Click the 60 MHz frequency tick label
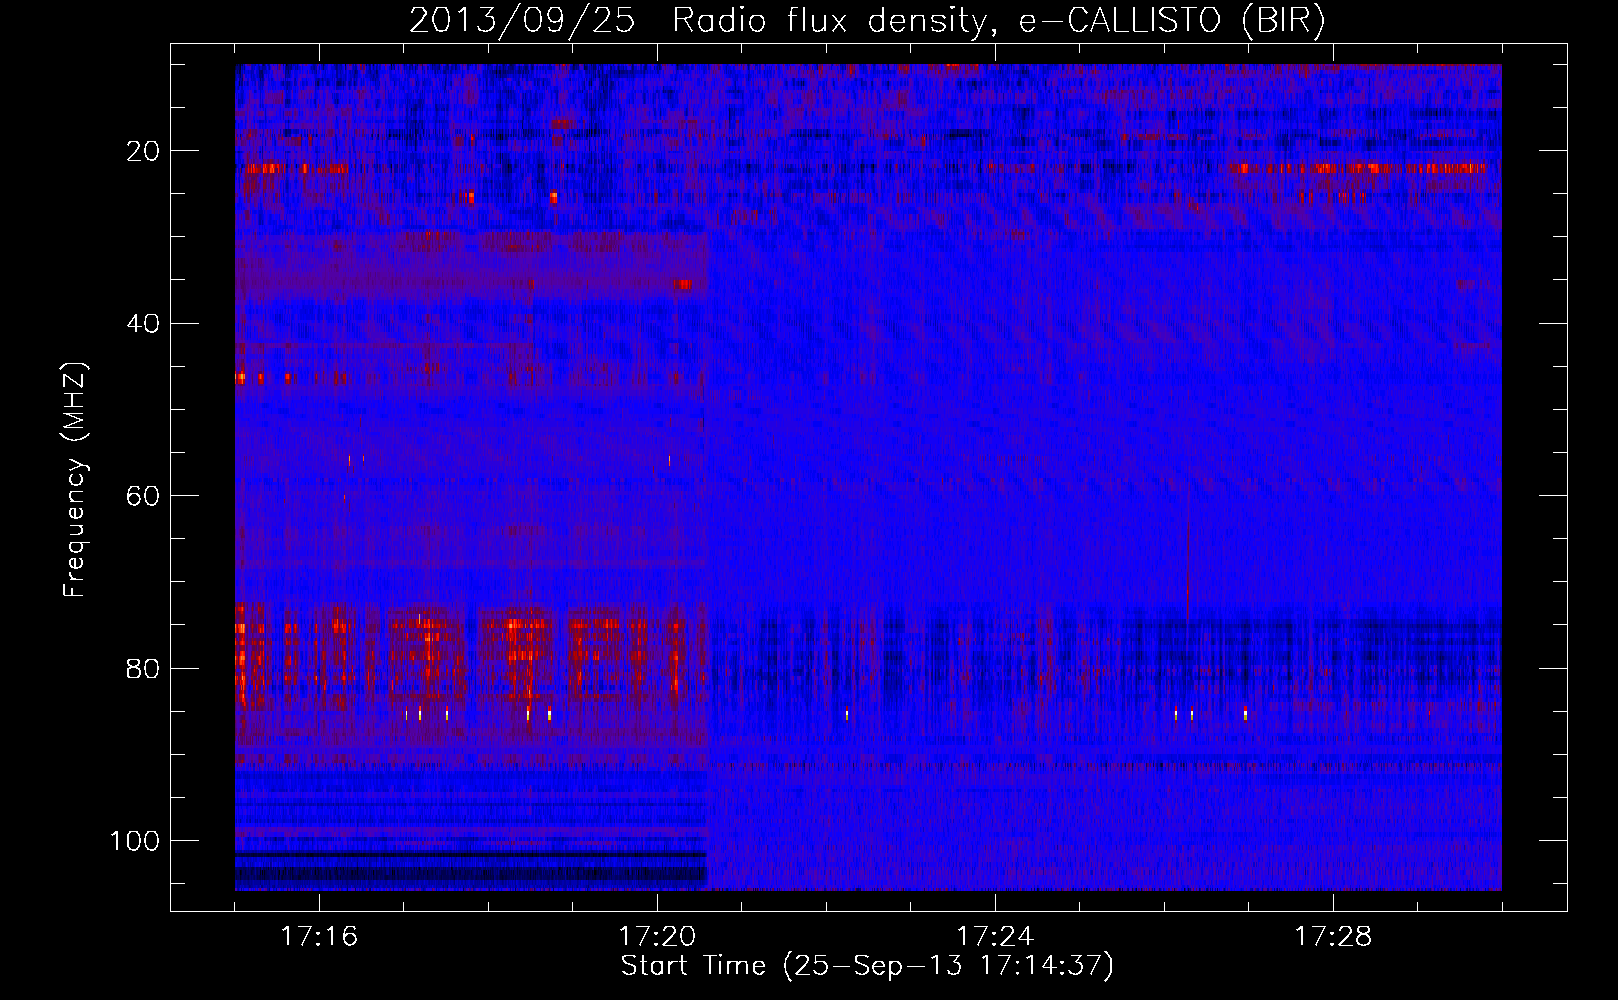The width and height of the screenshot is (1618, 1000). (x=144, y=496)
